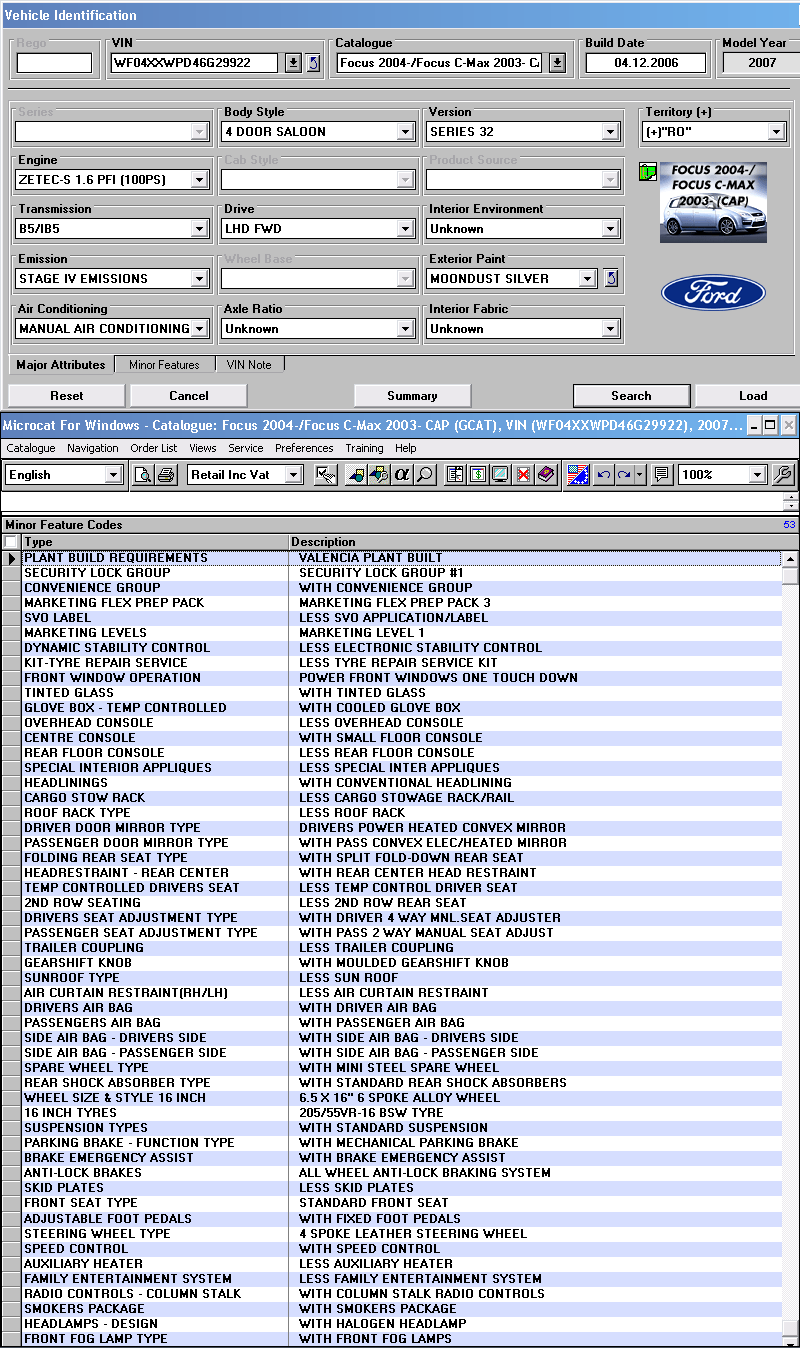Click the print preview icon in toolbar

tap(144, 475)
